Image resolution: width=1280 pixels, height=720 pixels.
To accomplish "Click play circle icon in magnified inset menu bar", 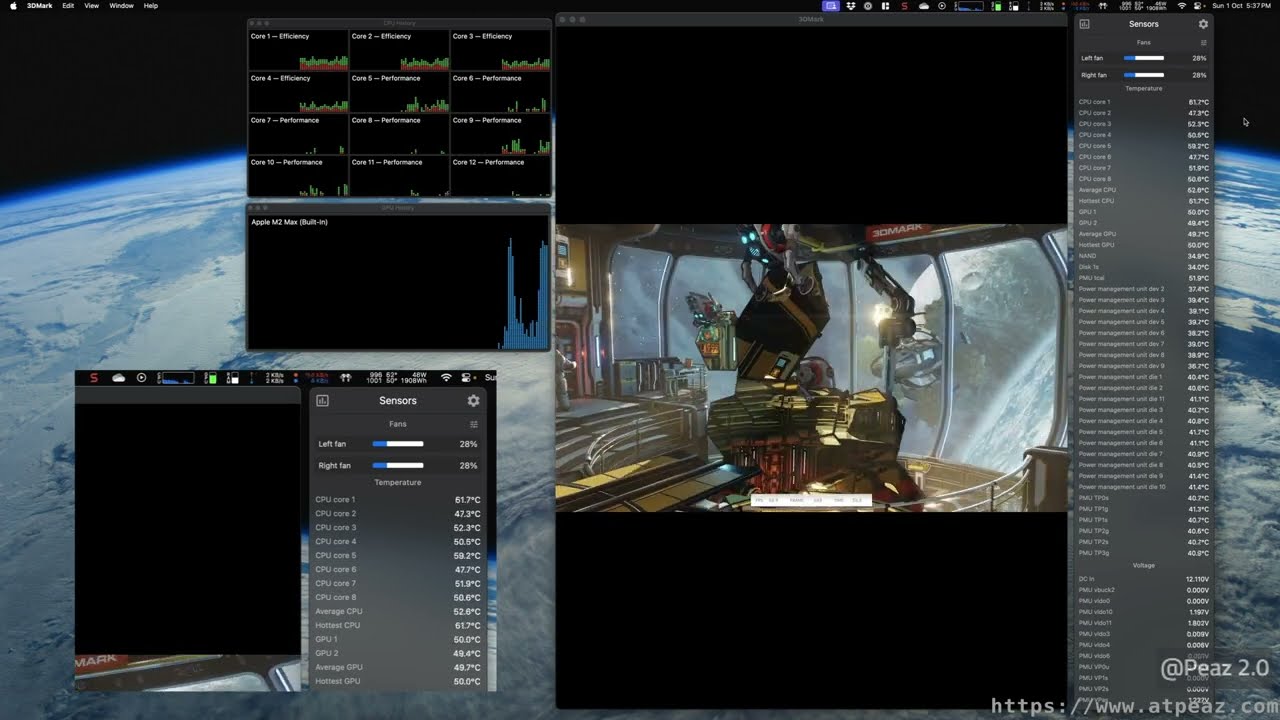I will (x=141, y=378).
